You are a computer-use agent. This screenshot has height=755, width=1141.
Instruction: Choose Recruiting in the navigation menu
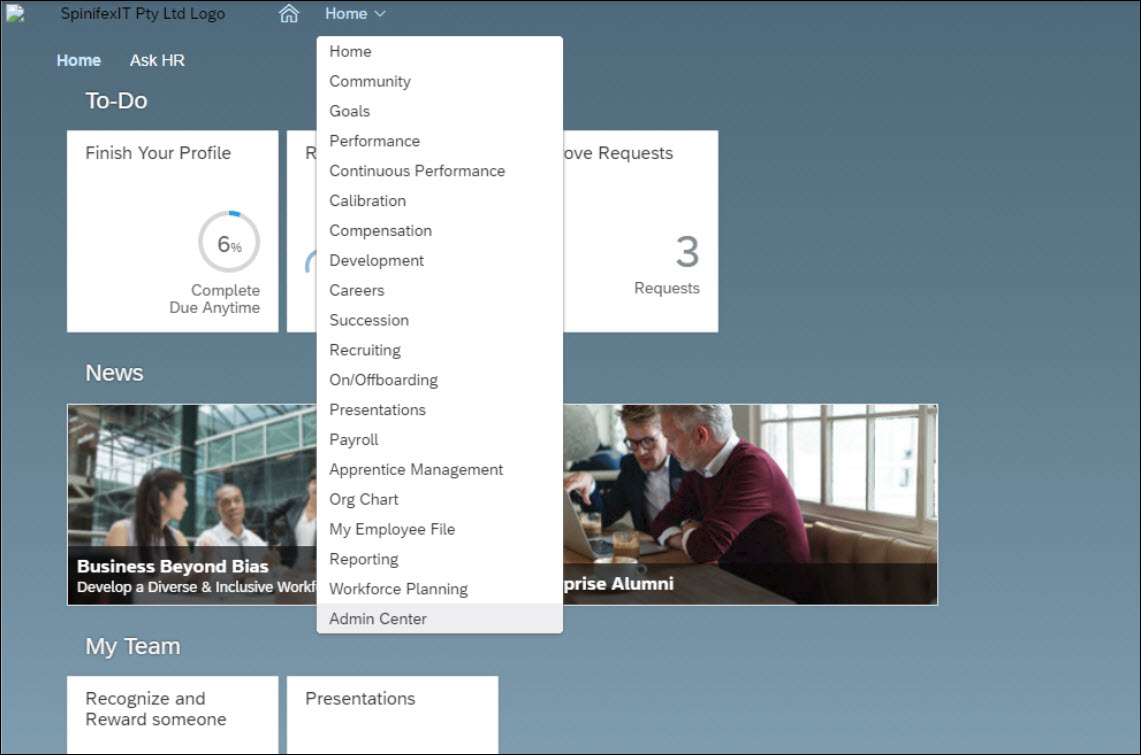coord(365,350)
